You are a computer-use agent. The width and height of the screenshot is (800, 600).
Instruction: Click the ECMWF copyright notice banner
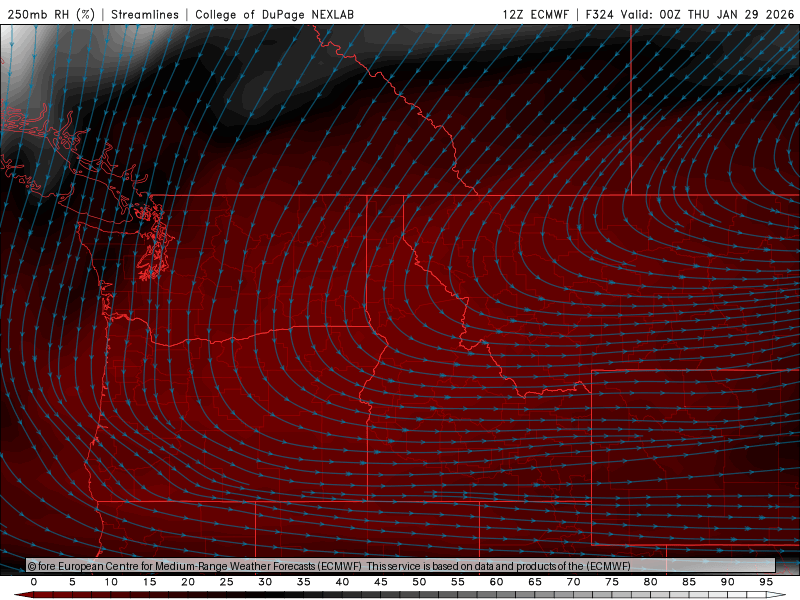coord(401,566)
